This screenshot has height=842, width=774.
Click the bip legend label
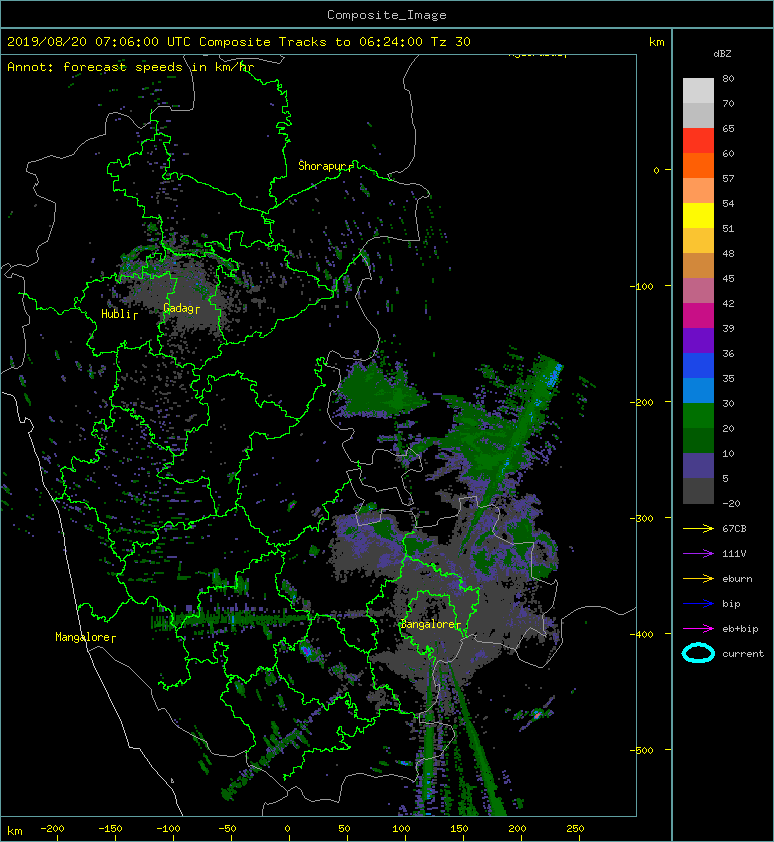click(731, 604)
